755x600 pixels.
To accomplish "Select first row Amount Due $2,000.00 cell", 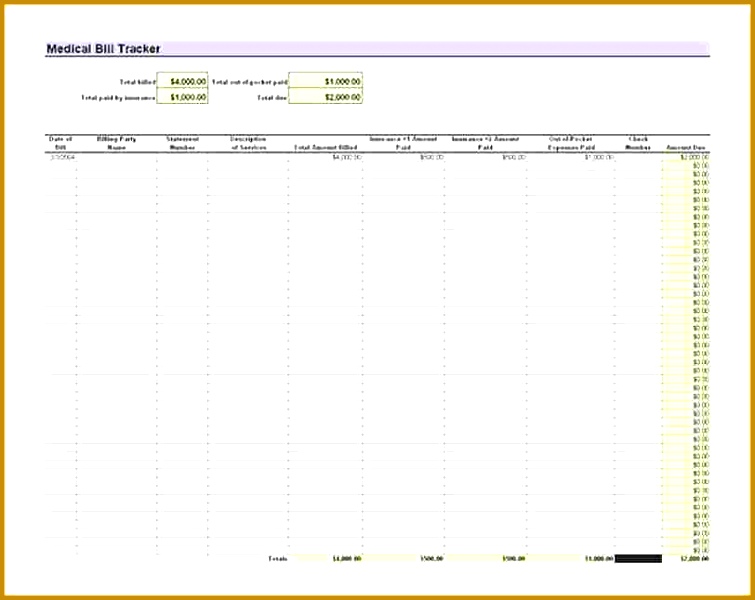I will tap(686, 157).
